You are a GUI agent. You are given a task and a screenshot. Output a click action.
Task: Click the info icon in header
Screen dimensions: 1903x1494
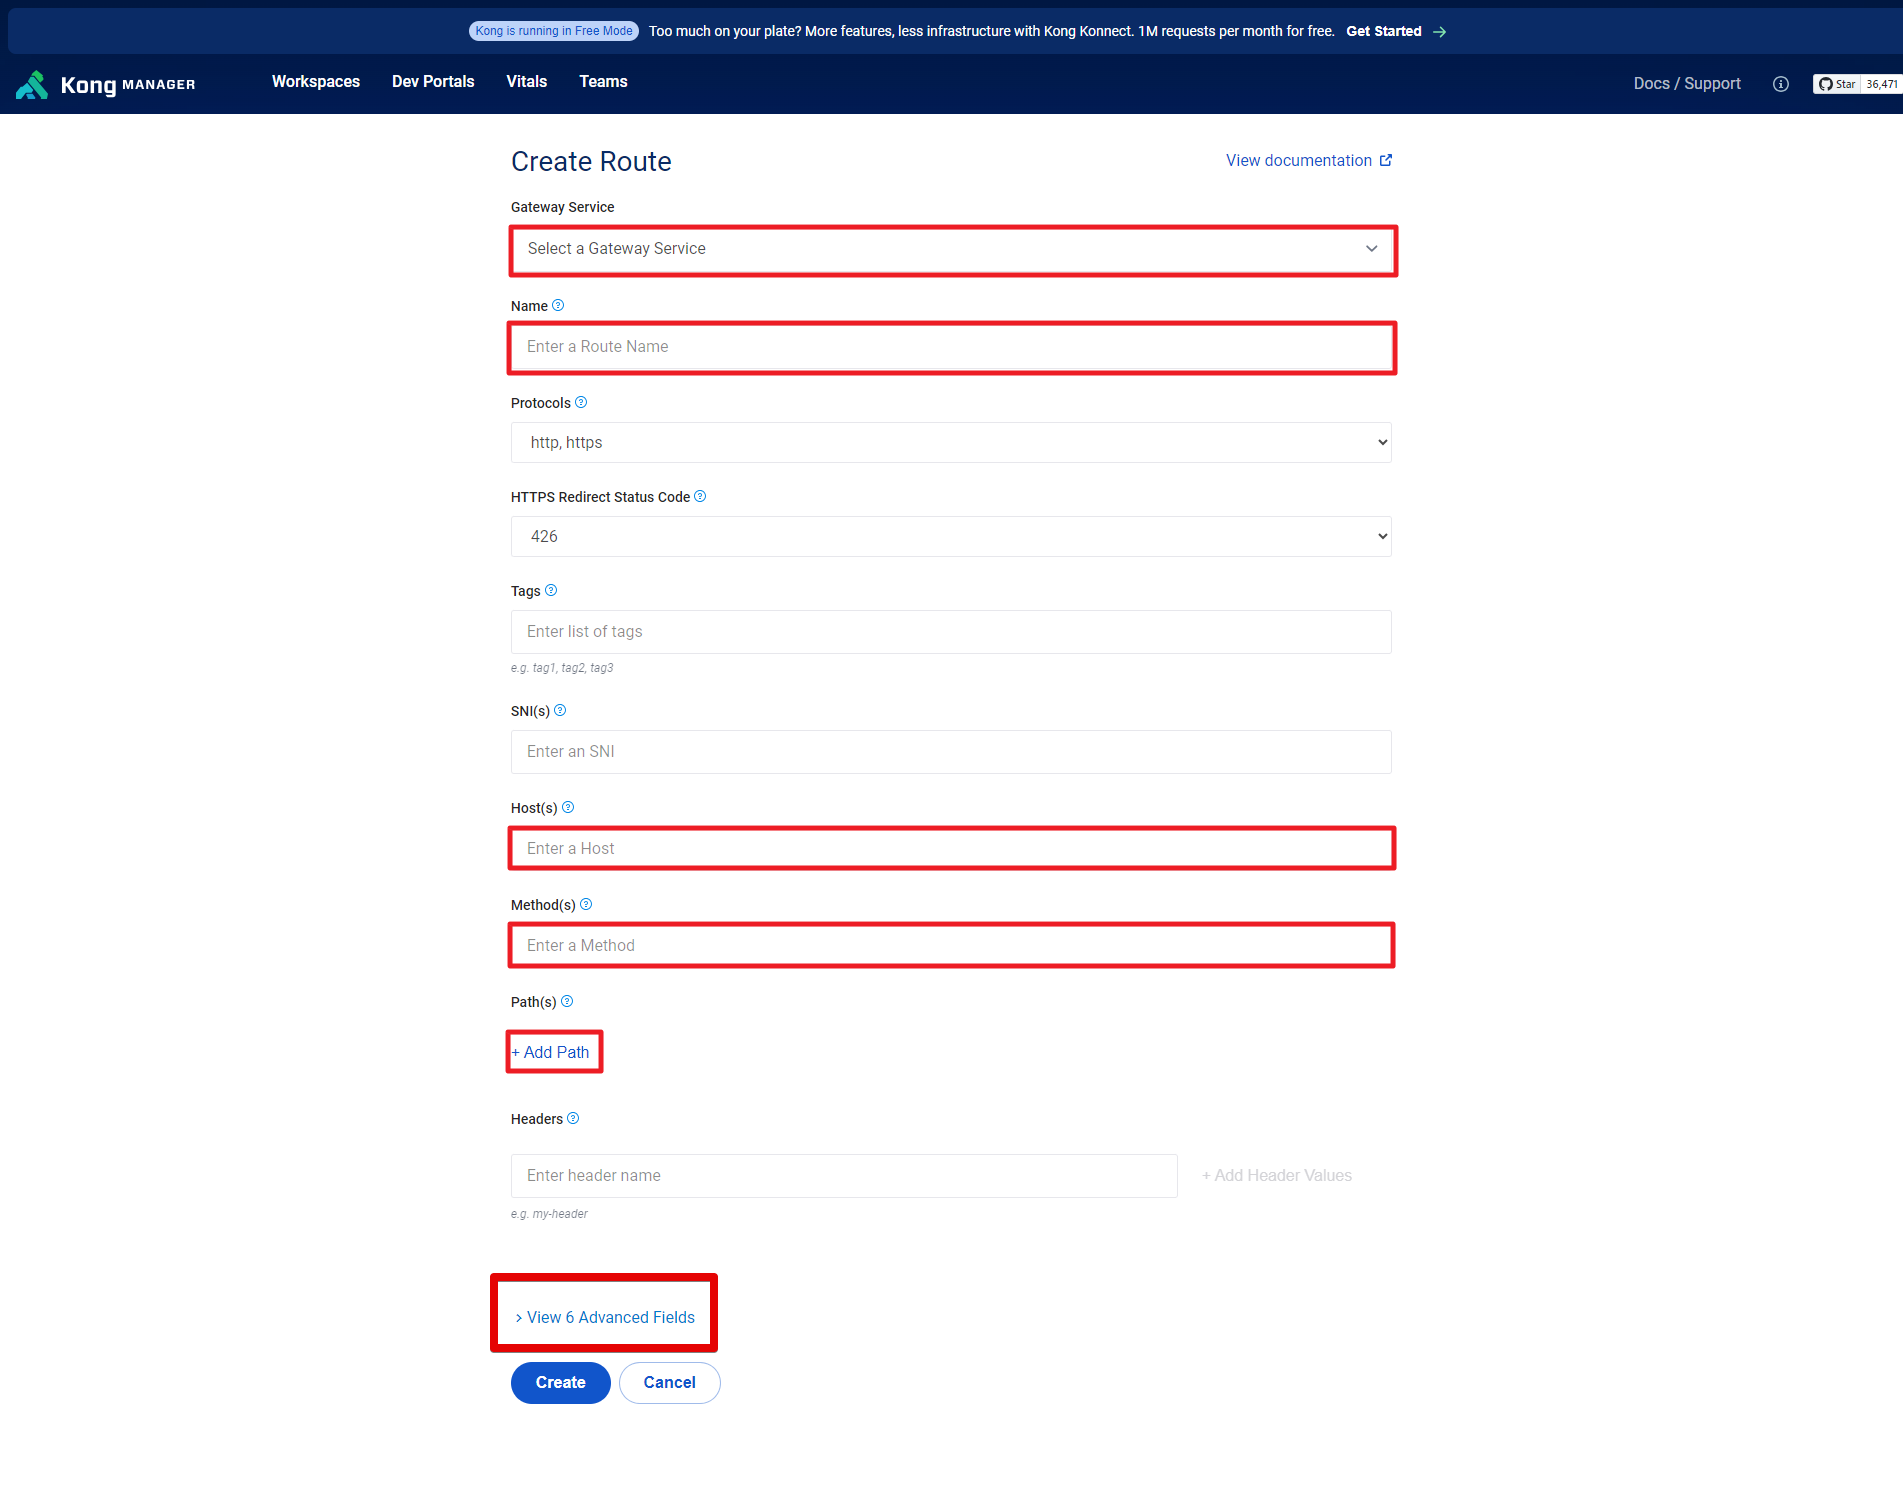pyautogui.click(x=1780, y=84)
